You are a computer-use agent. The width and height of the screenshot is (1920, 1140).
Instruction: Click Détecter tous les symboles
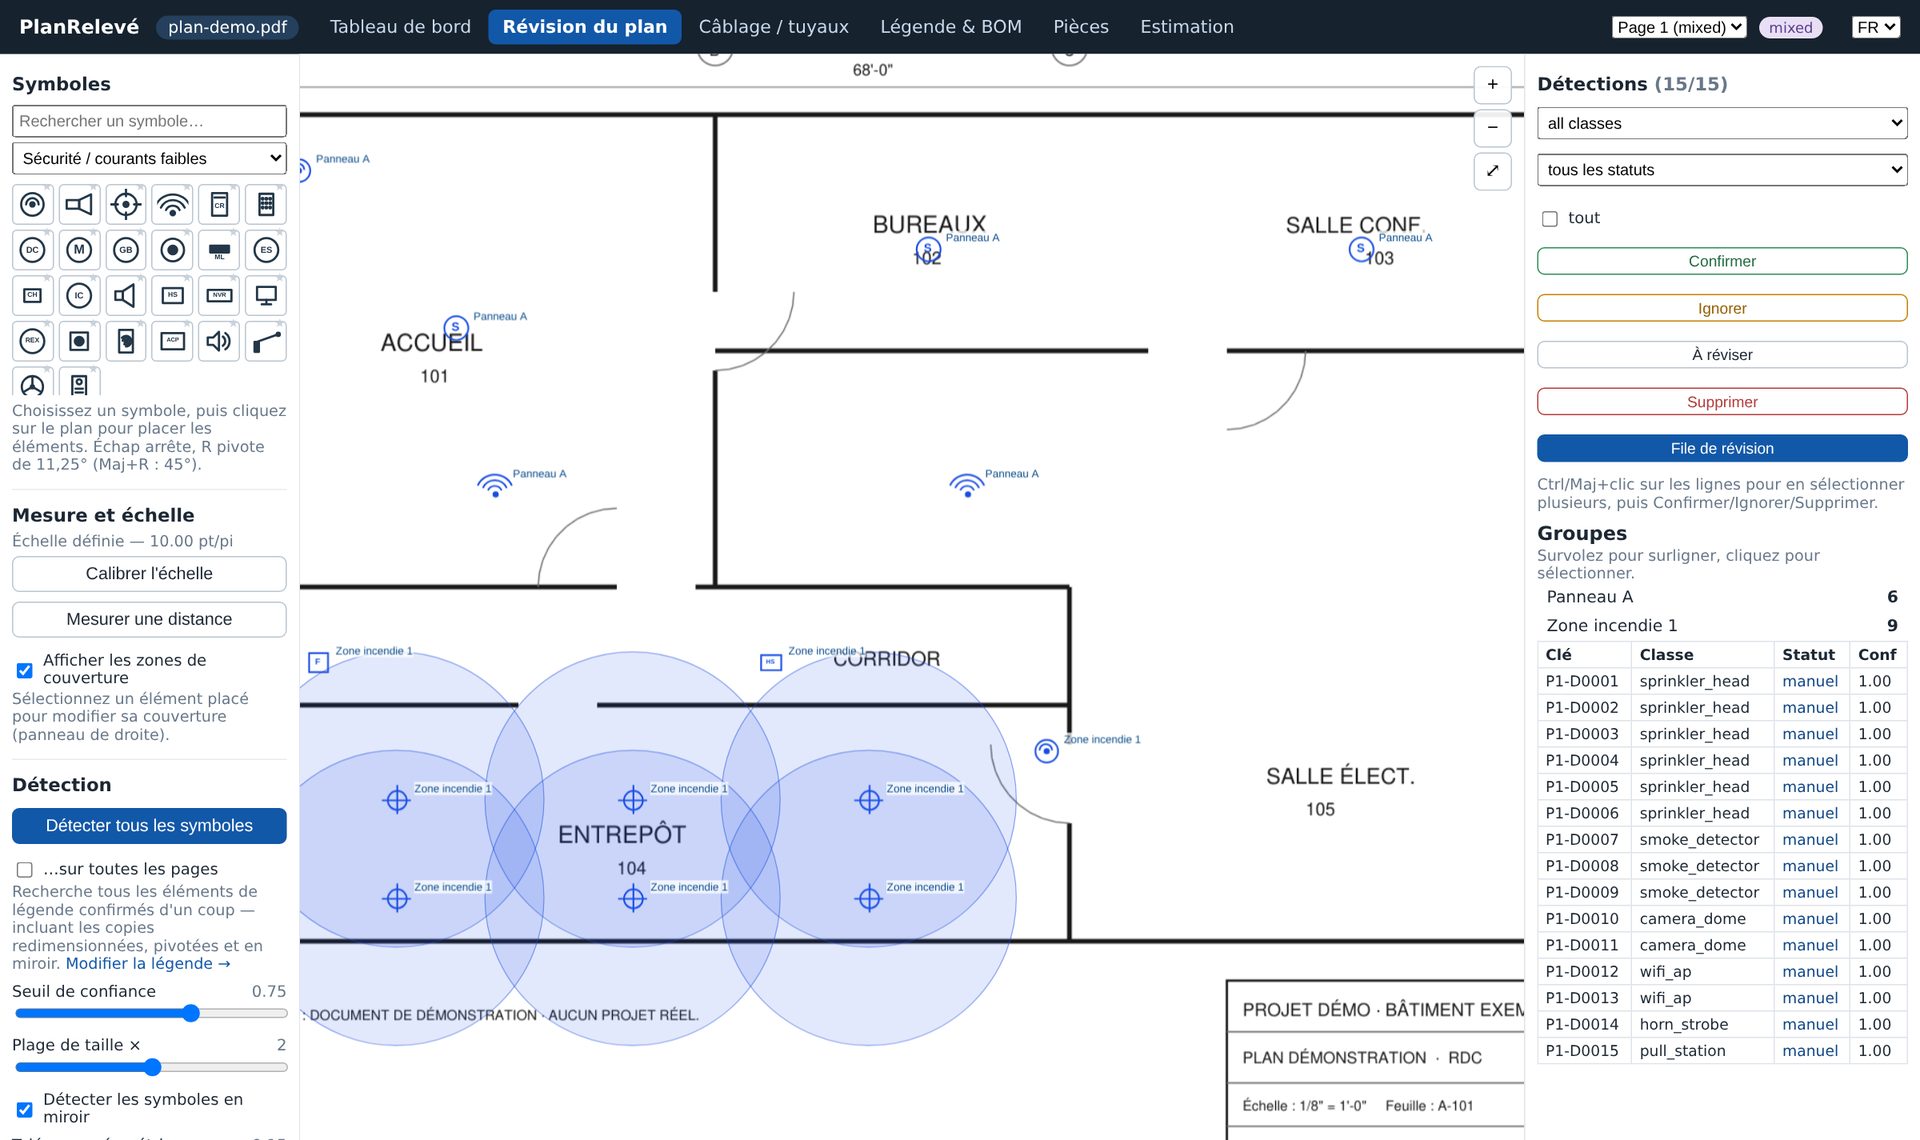149,826
